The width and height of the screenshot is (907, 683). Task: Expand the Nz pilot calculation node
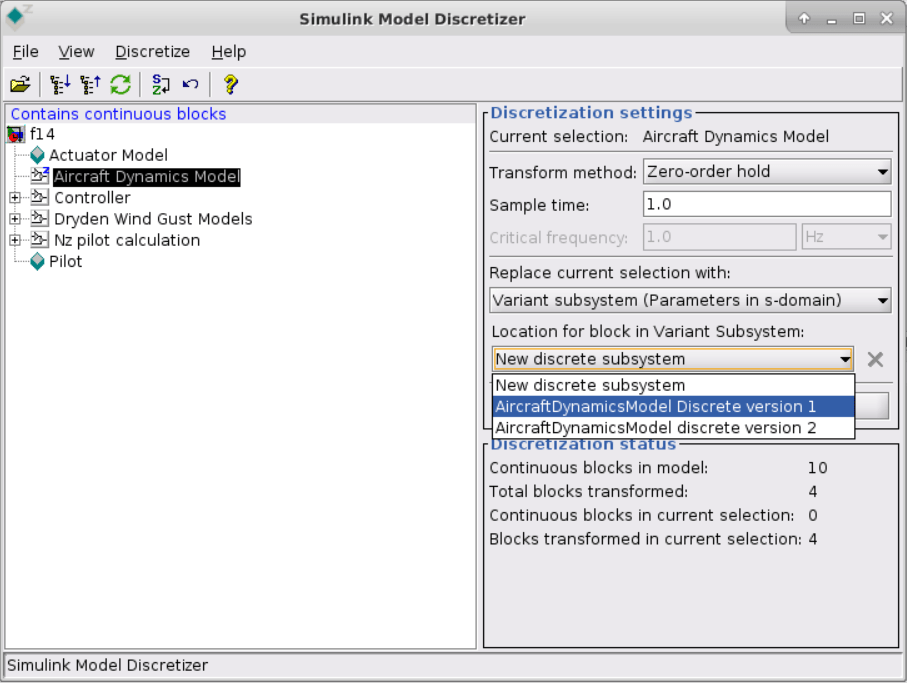pyautogui.click(x=15, y=240)
